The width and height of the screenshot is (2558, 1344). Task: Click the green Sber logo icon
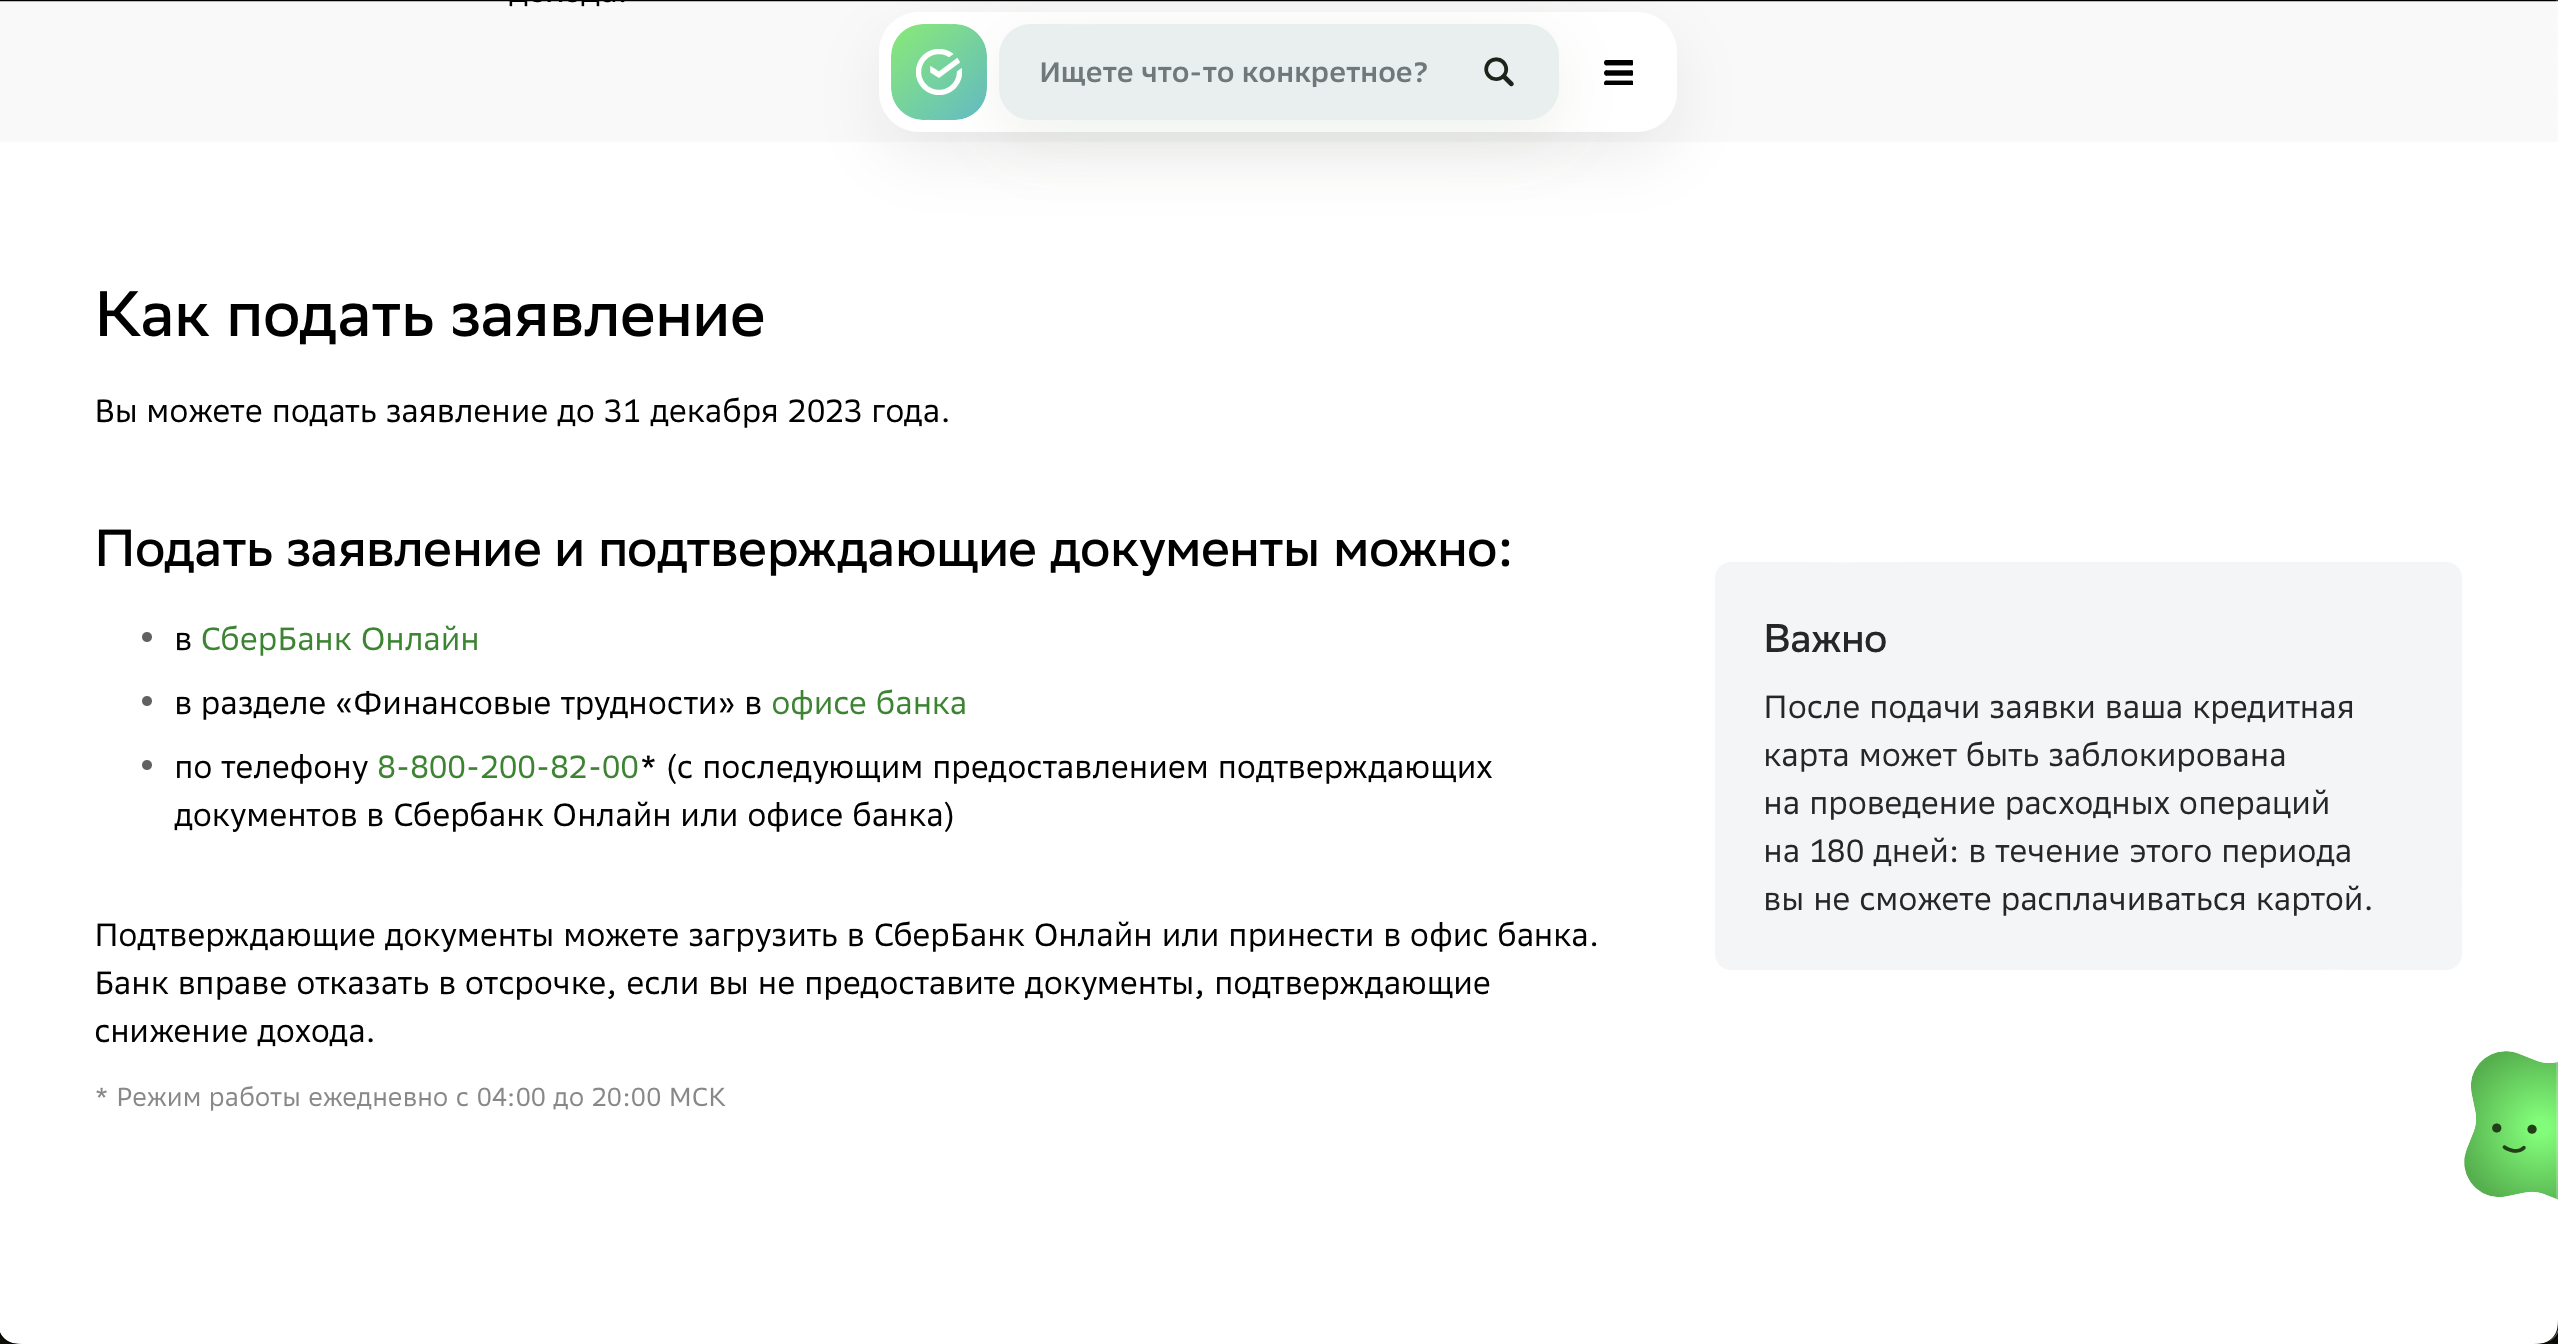(x=938, y=72)
